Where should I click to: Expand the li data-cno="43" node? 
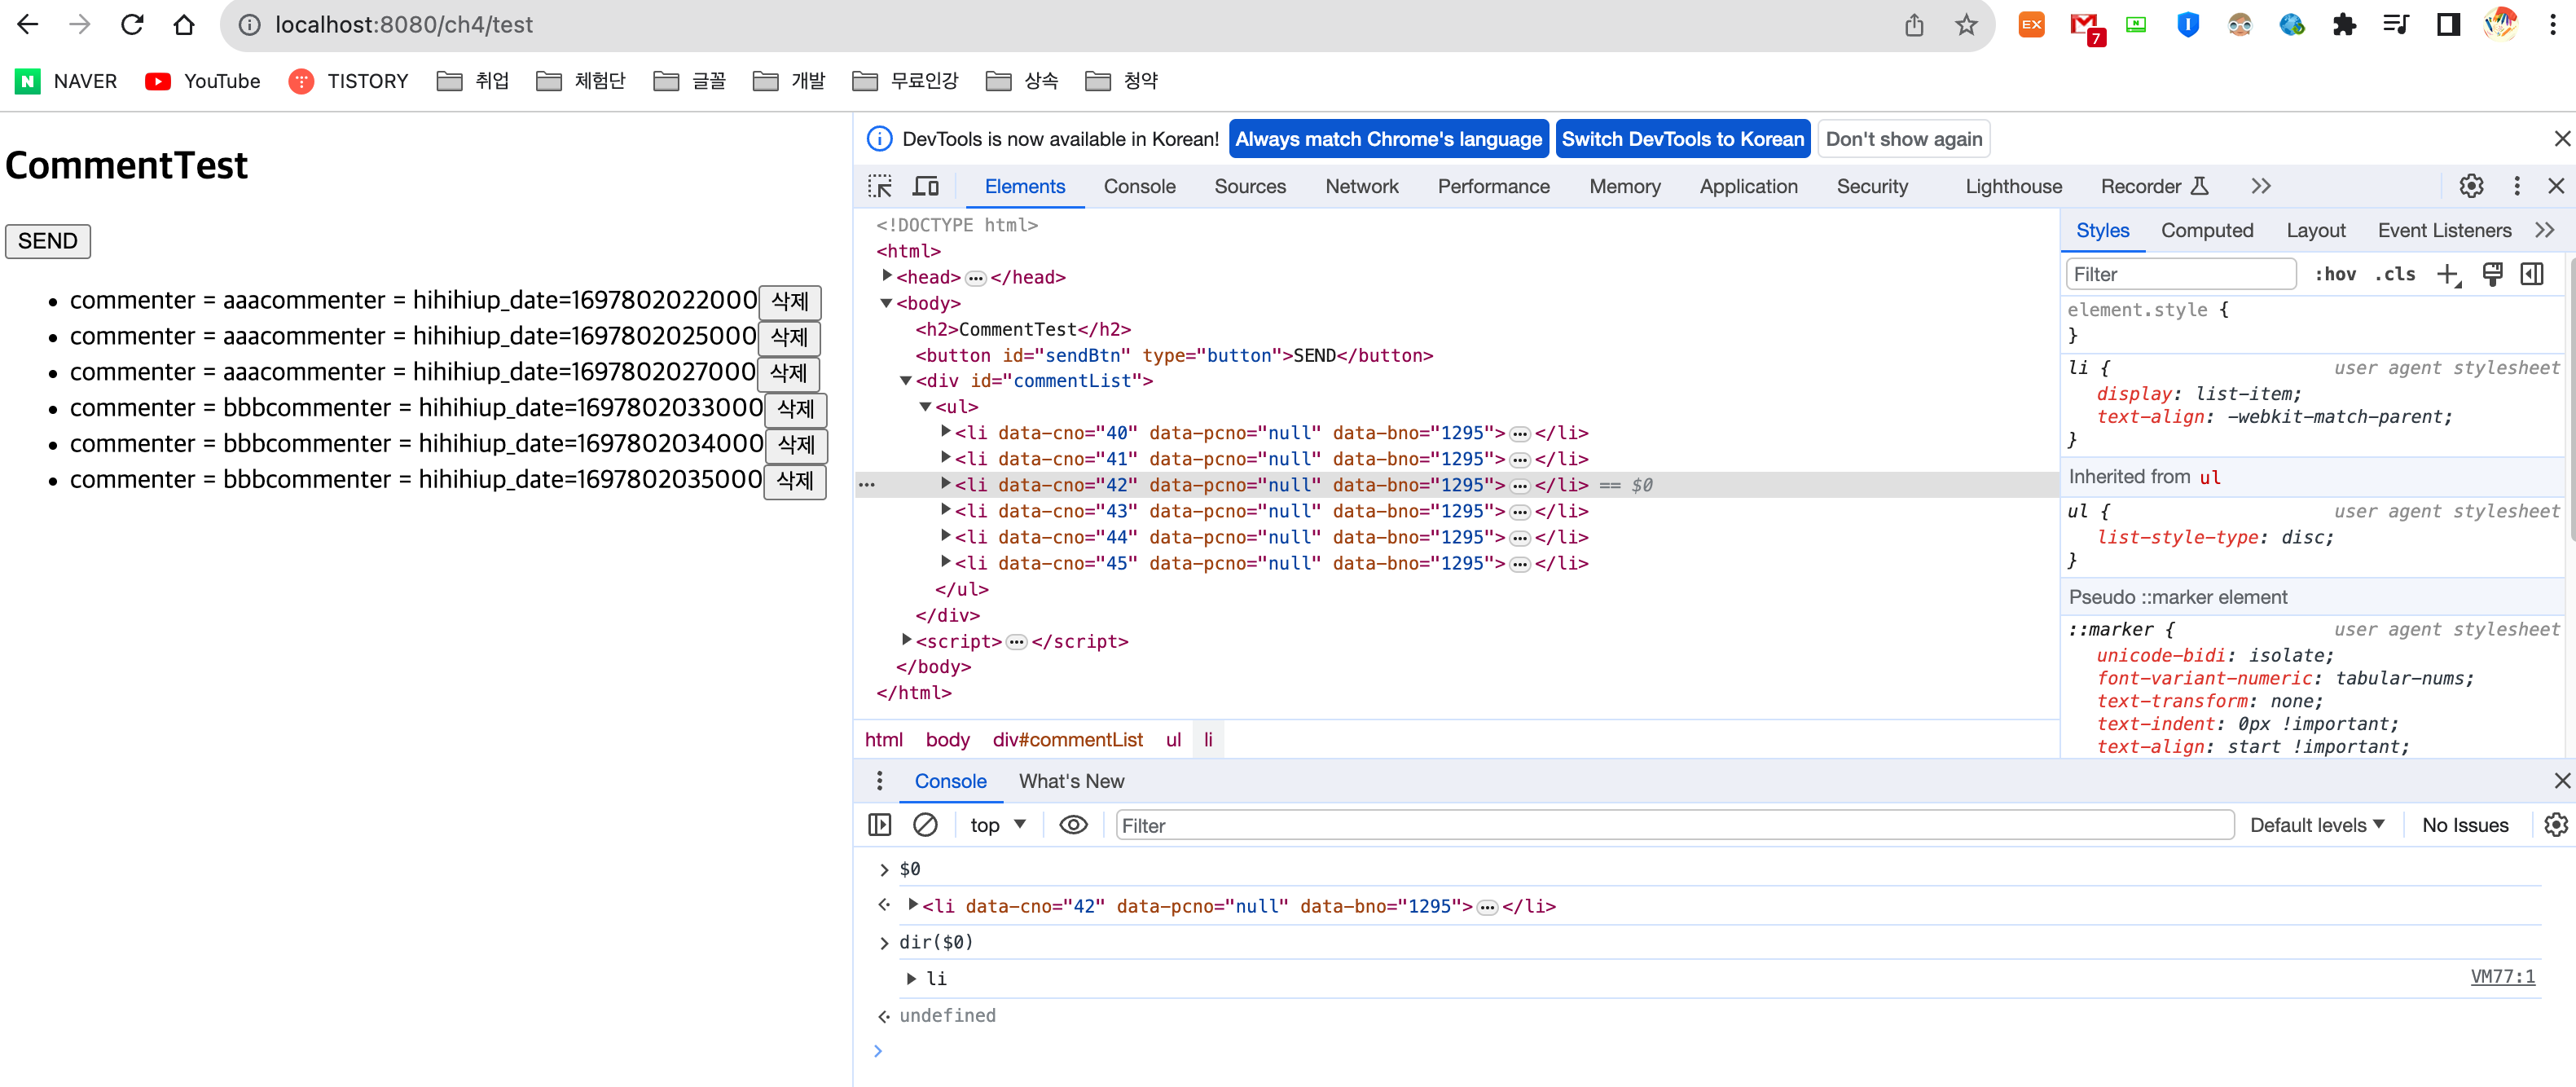click(945, 510)
